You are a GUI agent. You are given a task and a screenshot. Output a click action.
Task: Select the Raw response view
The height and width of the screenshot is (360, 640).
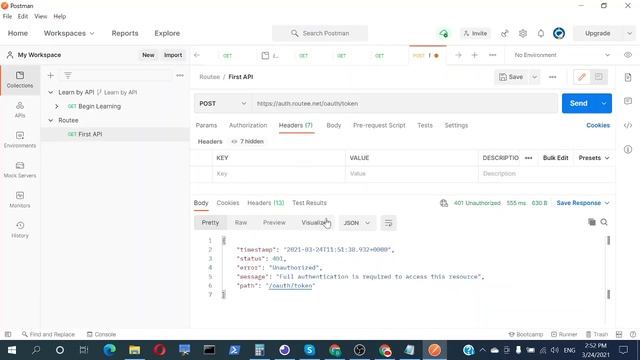click(x=241, y=223)
